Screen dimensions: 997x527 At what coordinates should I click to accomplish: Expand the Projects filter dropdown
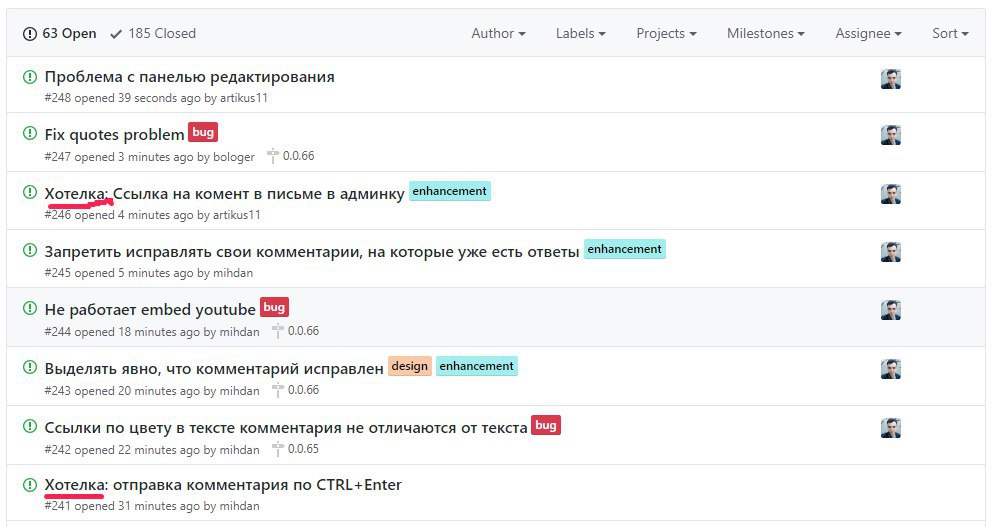point(666,34)
